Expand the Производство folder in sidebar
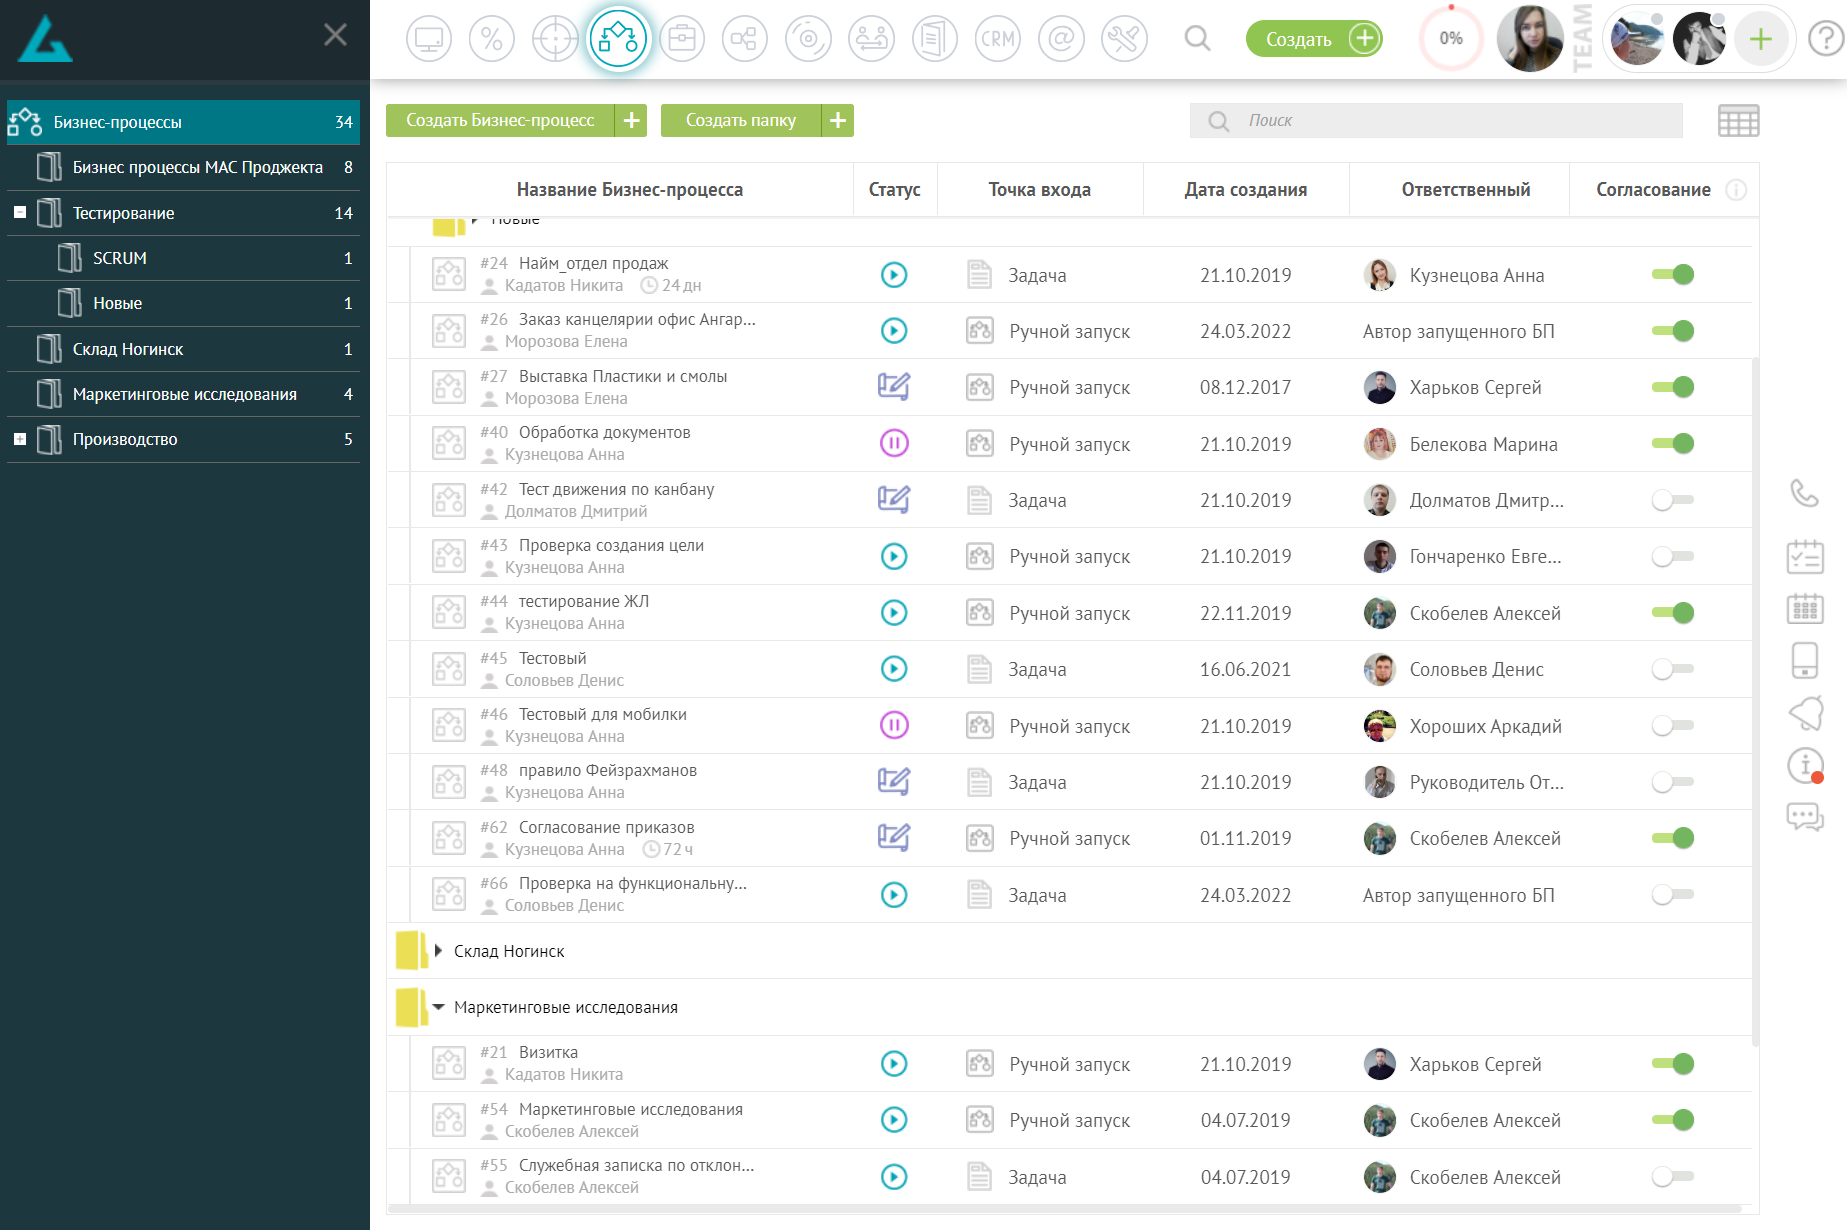 coord(20,439)
